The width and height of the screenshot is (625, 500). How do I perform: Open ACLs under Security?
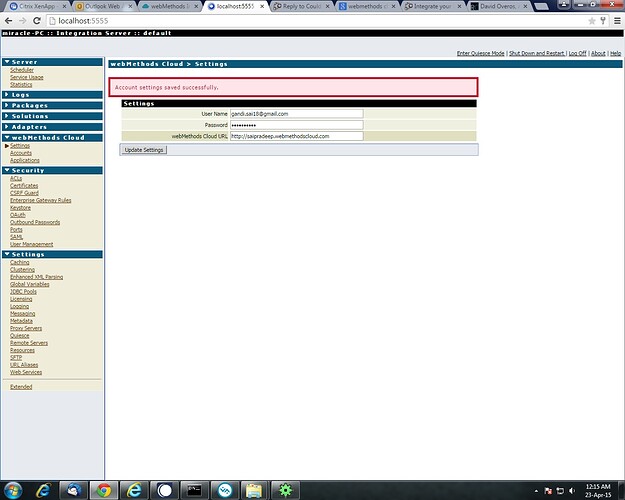(x=16, y=179)
